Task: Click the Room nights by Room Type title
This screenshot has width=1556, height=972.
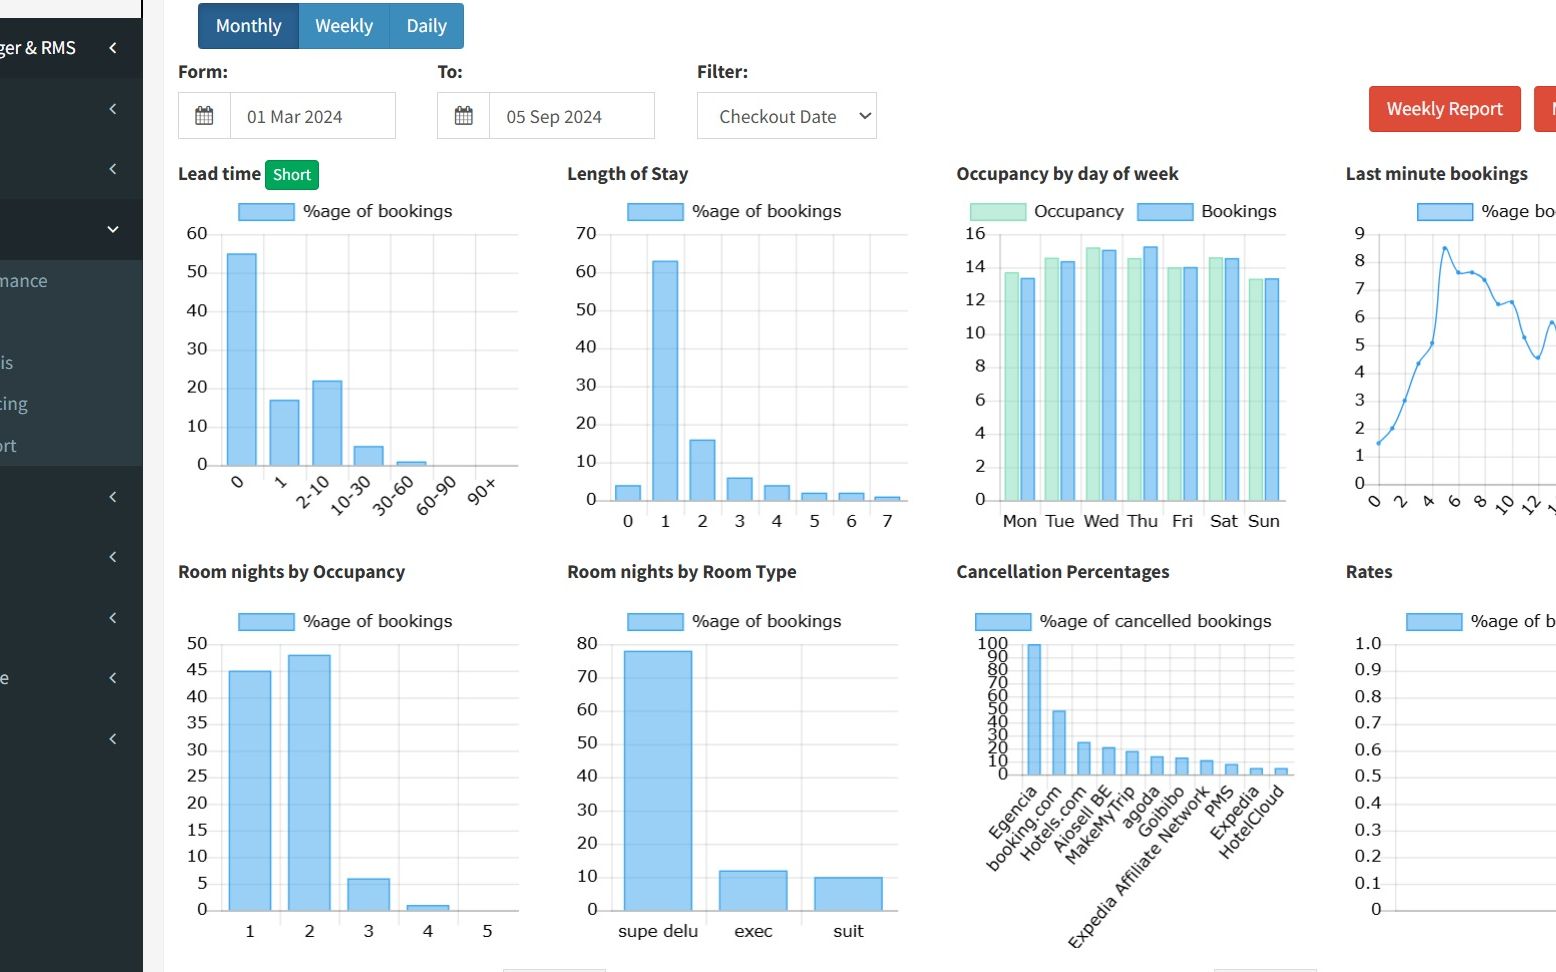Action: tap(681, 572)
